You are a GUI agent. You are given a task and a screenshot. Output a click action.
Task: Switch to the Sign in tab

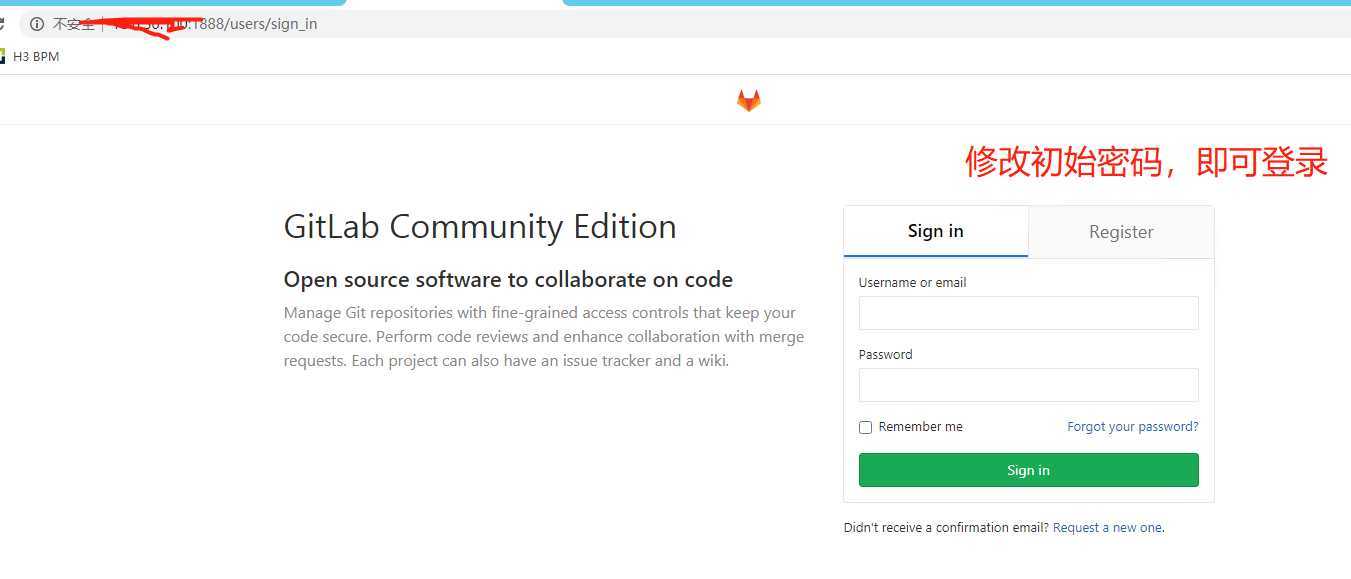(x=936, y=231)
